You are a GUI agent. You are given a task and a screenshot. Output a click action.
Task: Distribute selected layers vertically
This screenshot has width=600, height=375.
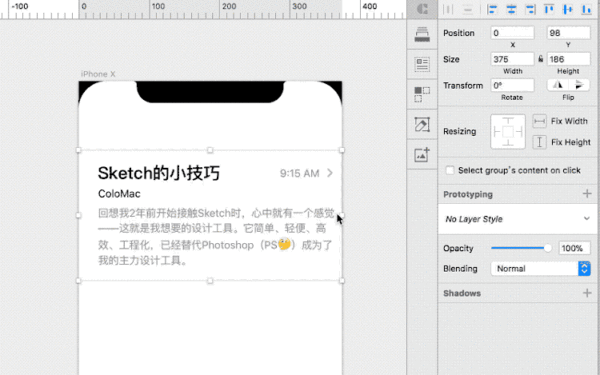click(468, 9)
